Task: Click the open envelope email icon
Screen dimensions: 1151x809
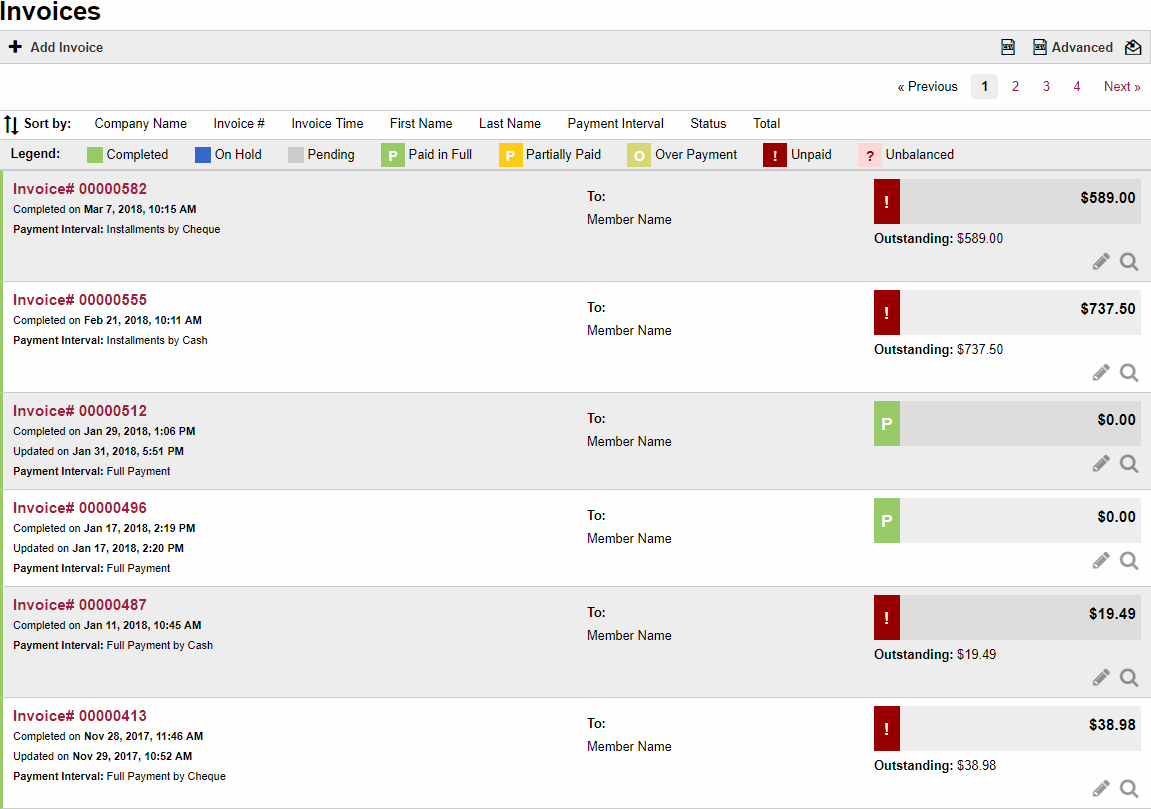Action: point(1133,47)
